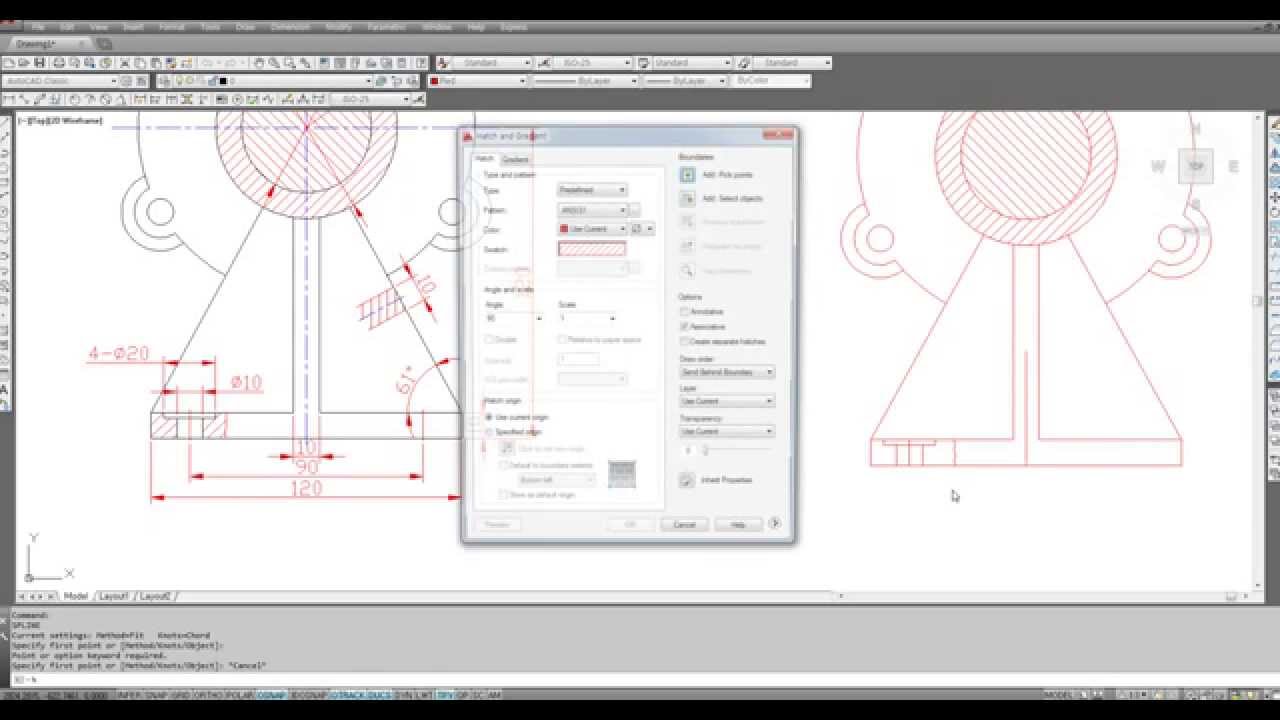This screenshot has height=720, width=1280.
Task: Select the Zoom Realtime magnifier icon
Action: [x=275, y=63]
